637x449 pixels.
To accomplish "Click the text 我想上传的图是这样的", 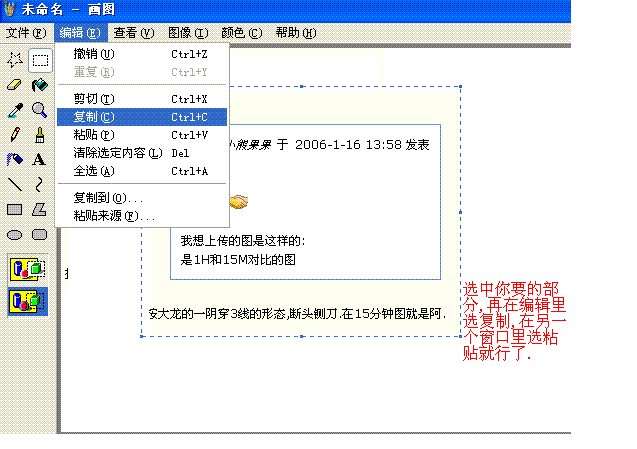I will tap(241, 241).
